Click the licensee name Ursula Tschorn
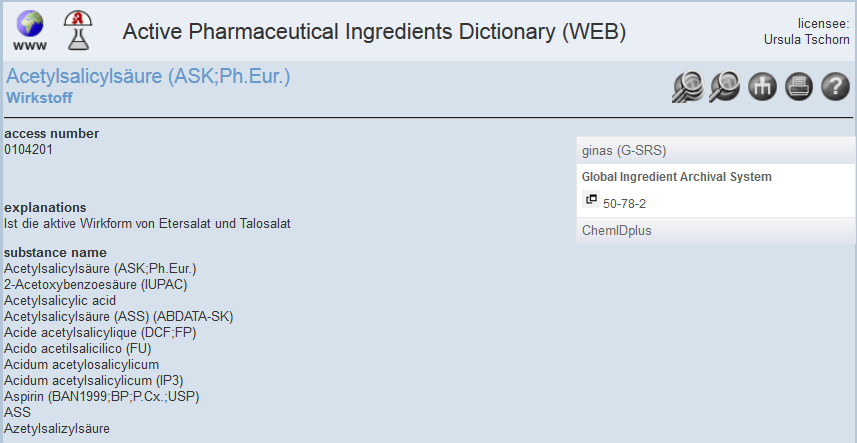The height and width of the screenshot is (443, 857). 807,40
